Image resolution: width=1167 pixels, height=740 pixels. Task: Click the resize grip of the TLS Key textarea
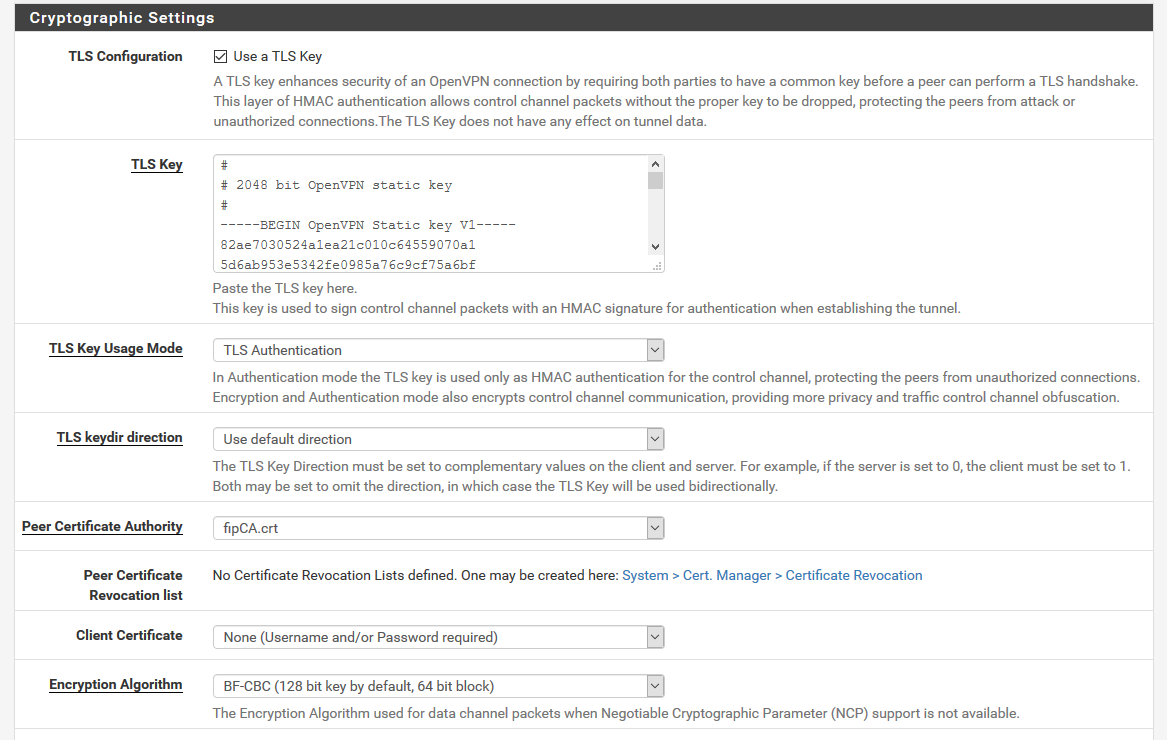tap(659, 263)
